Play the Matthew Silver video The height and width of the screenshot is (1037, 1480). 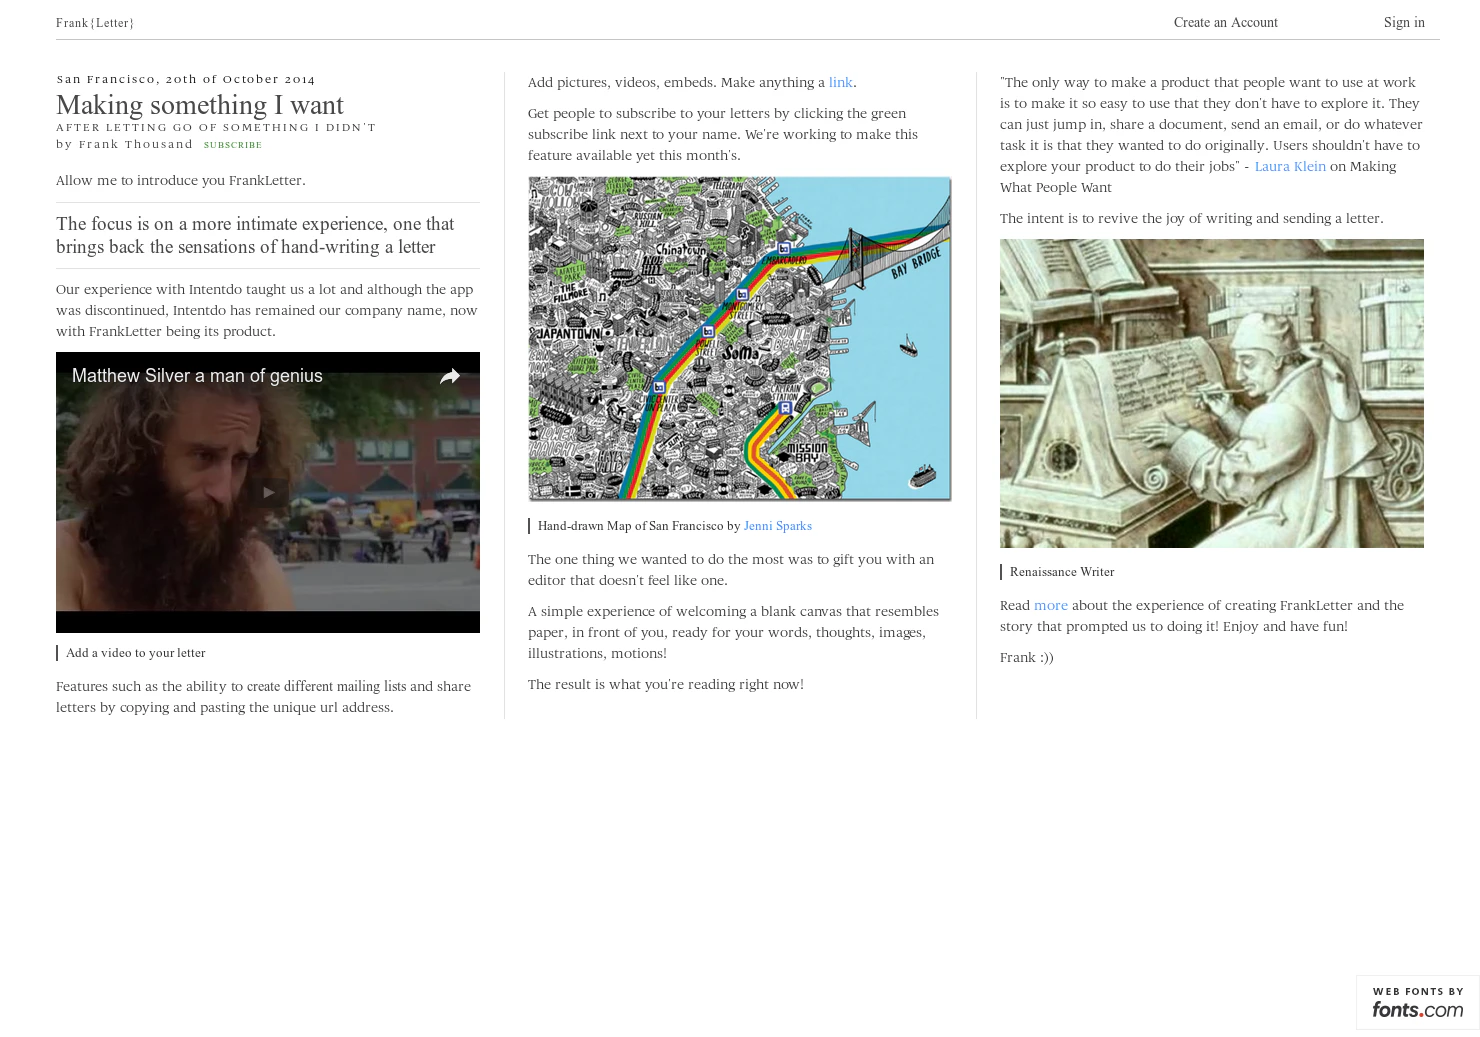point(268,492)
